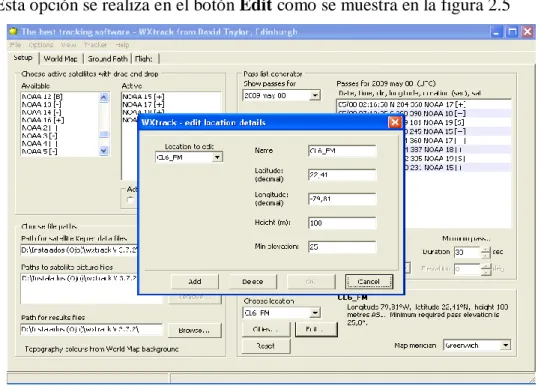Click the Delete button in dialog
The height and width of the screenshot is (389, 541).
pos(253,281)
